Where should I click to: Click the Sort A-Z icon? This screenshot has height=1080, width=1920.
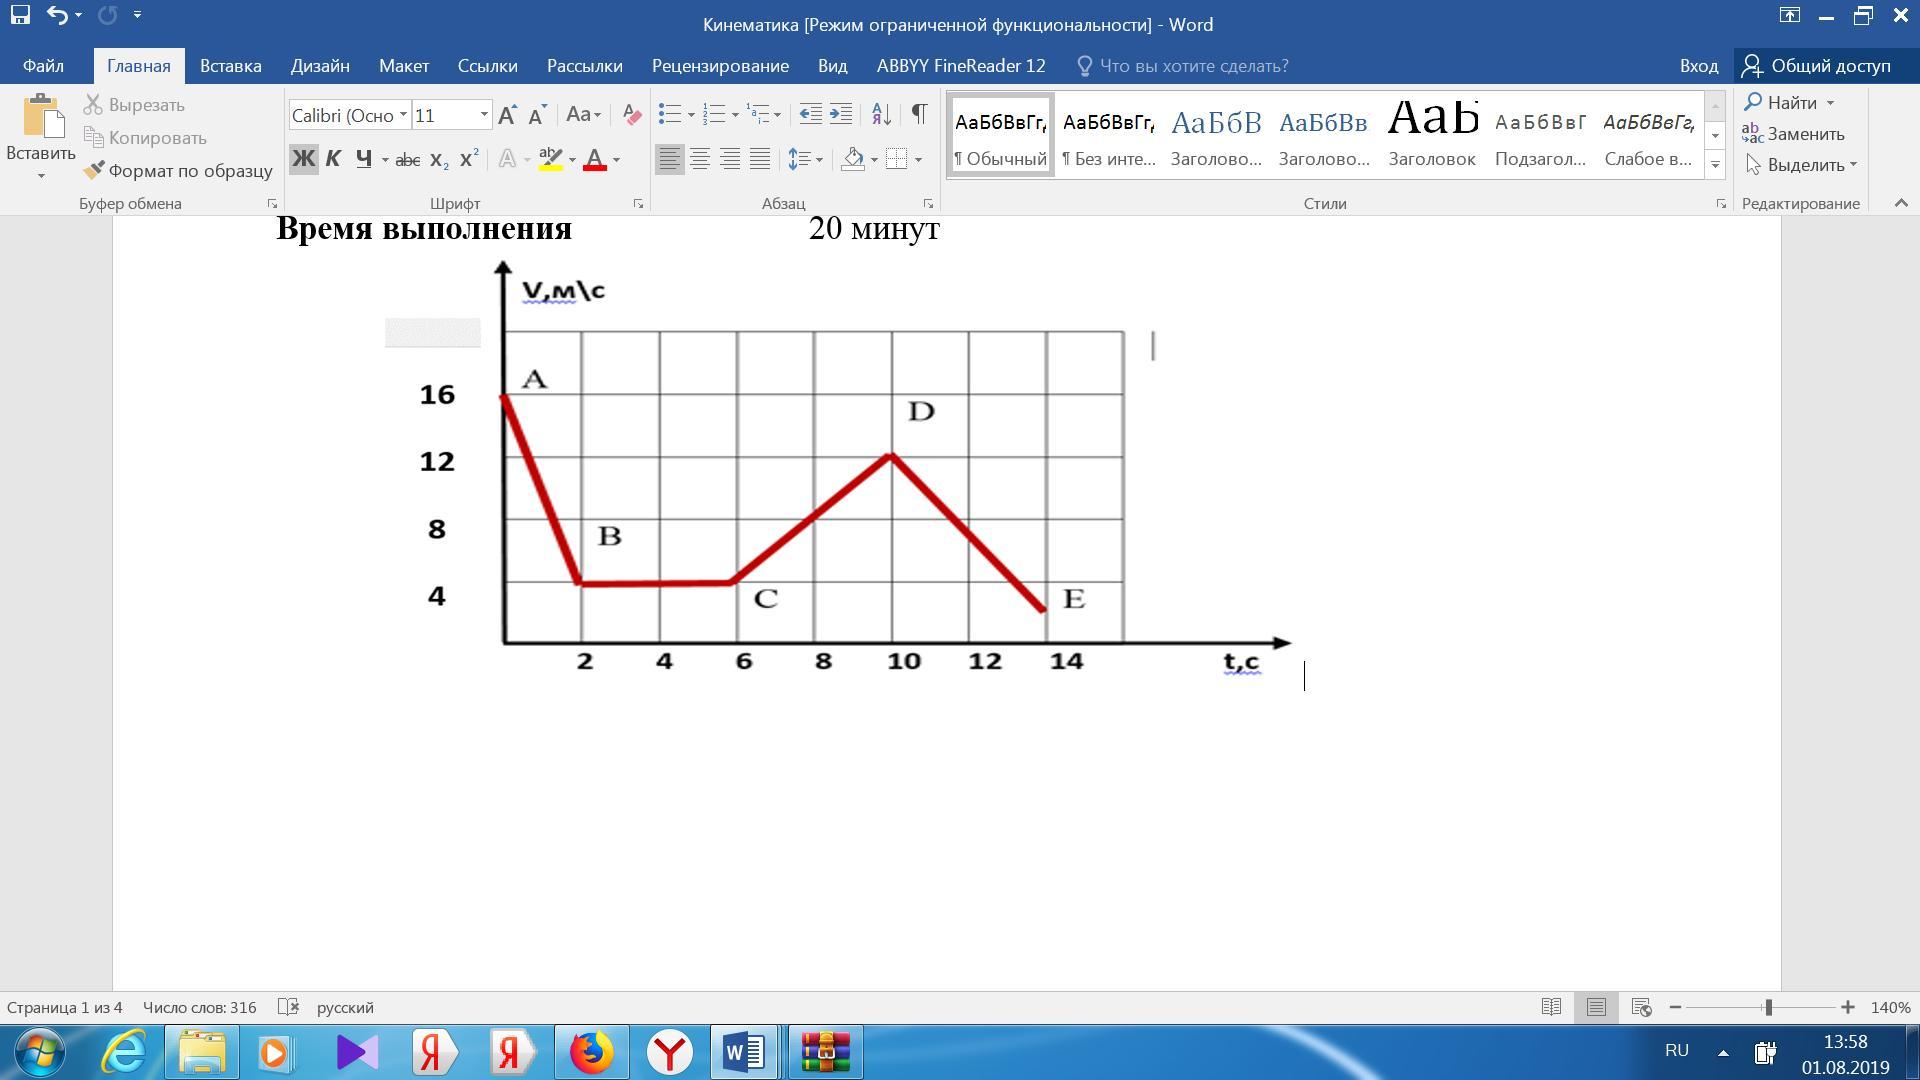click(x=880, y=114)
